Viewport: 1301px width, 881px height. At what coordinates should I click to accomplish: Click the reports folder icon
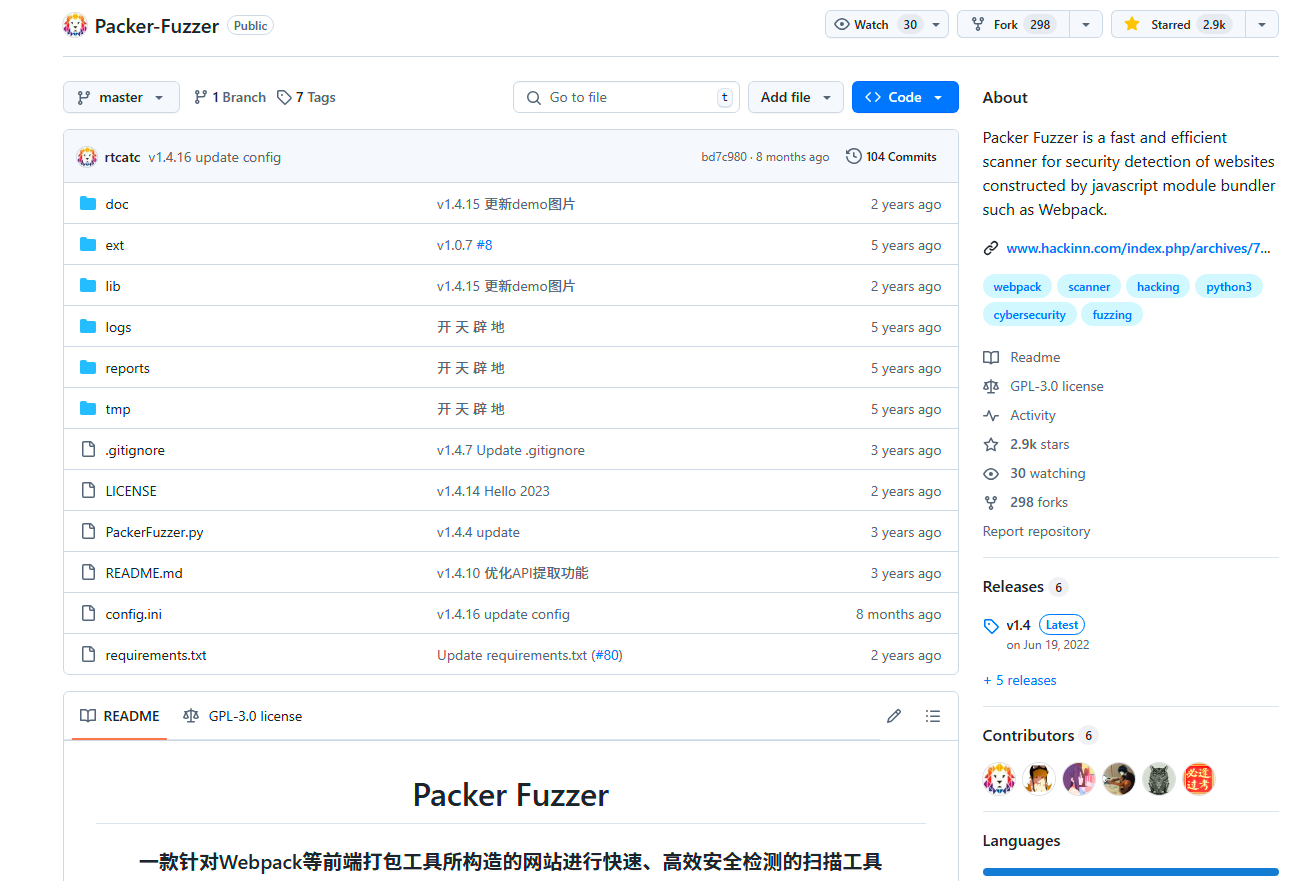[x=88, y=368]
